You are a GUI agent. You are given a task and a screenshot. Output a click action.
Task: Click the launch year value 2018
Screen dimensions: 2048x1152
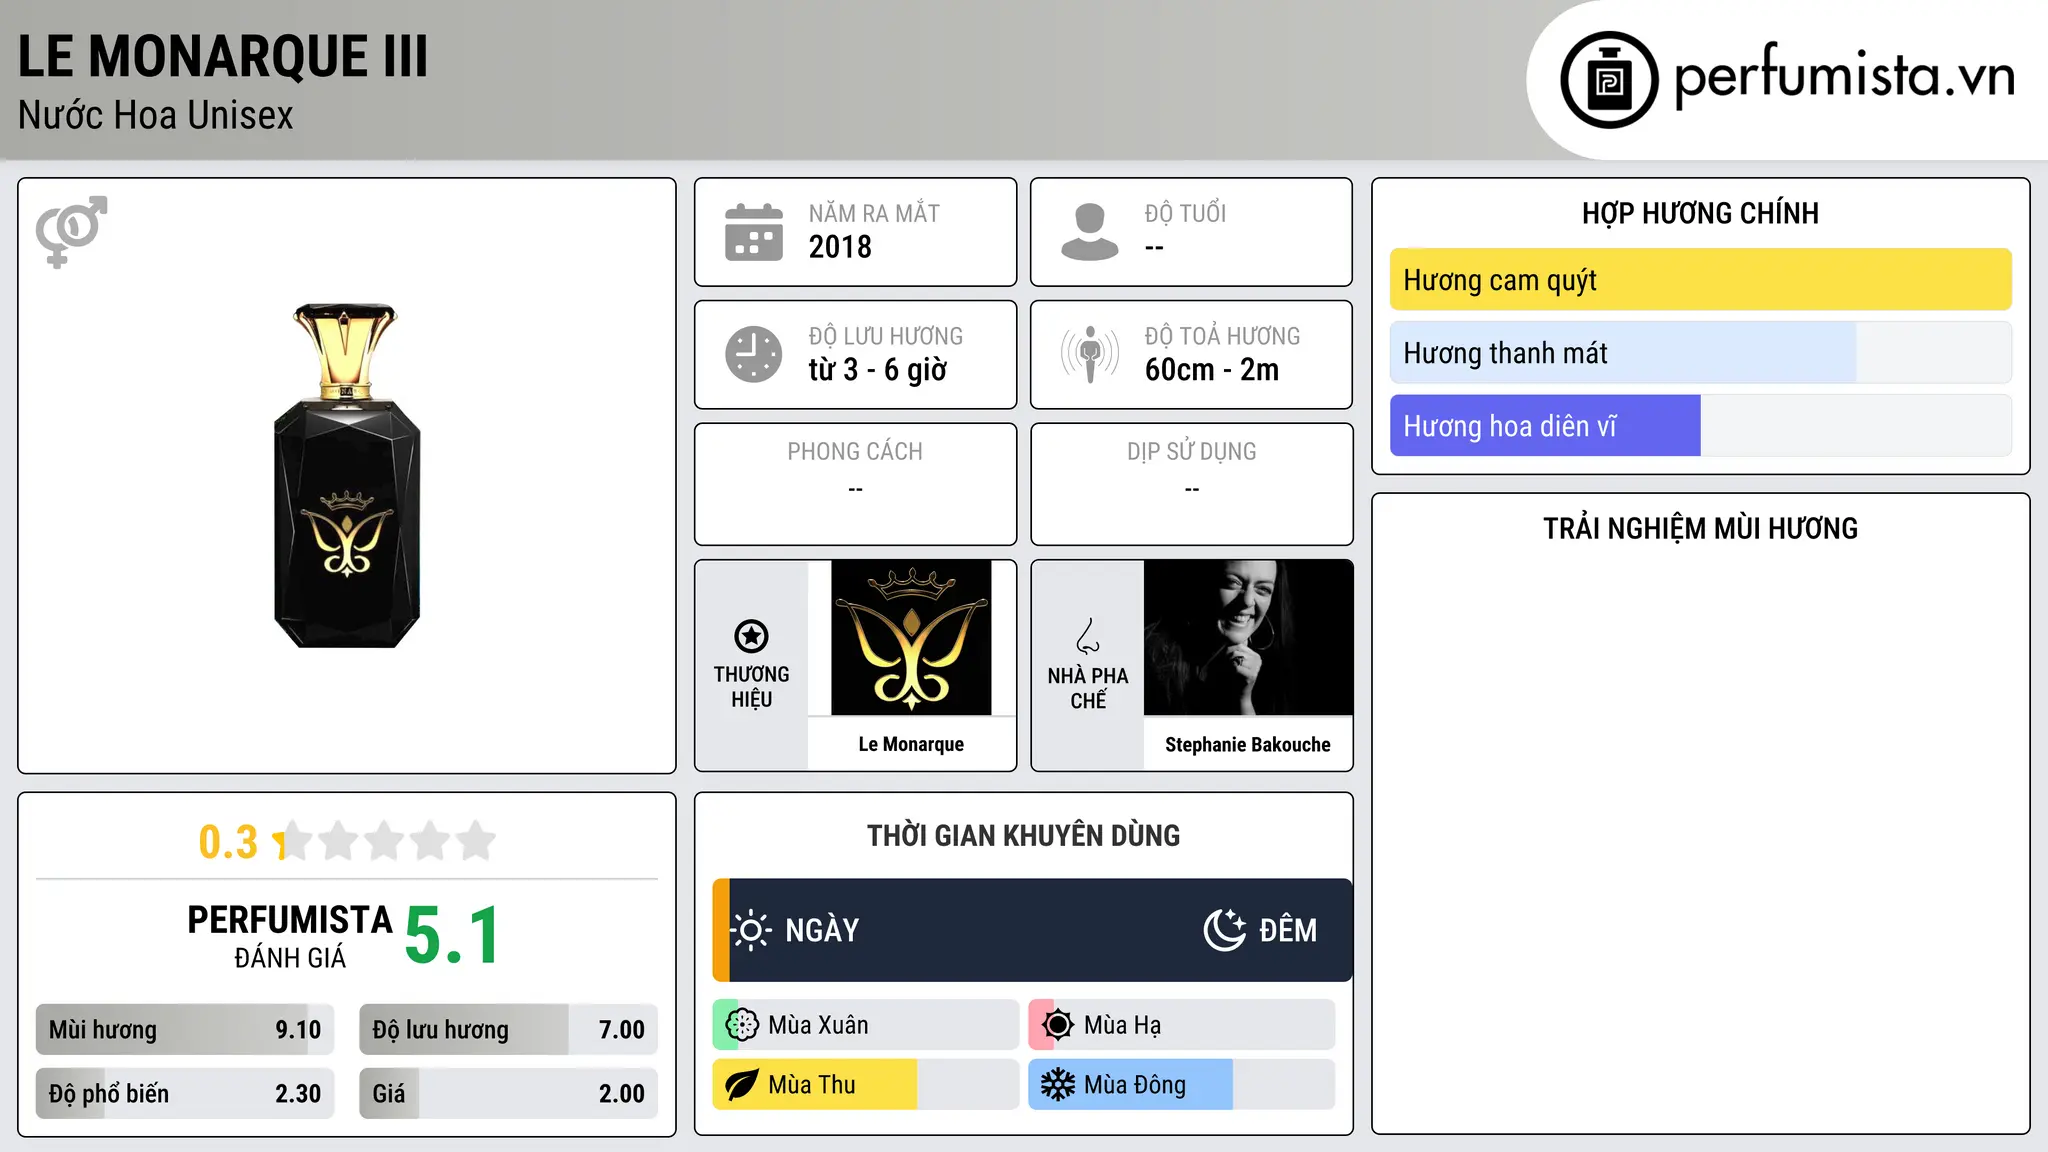840,247
